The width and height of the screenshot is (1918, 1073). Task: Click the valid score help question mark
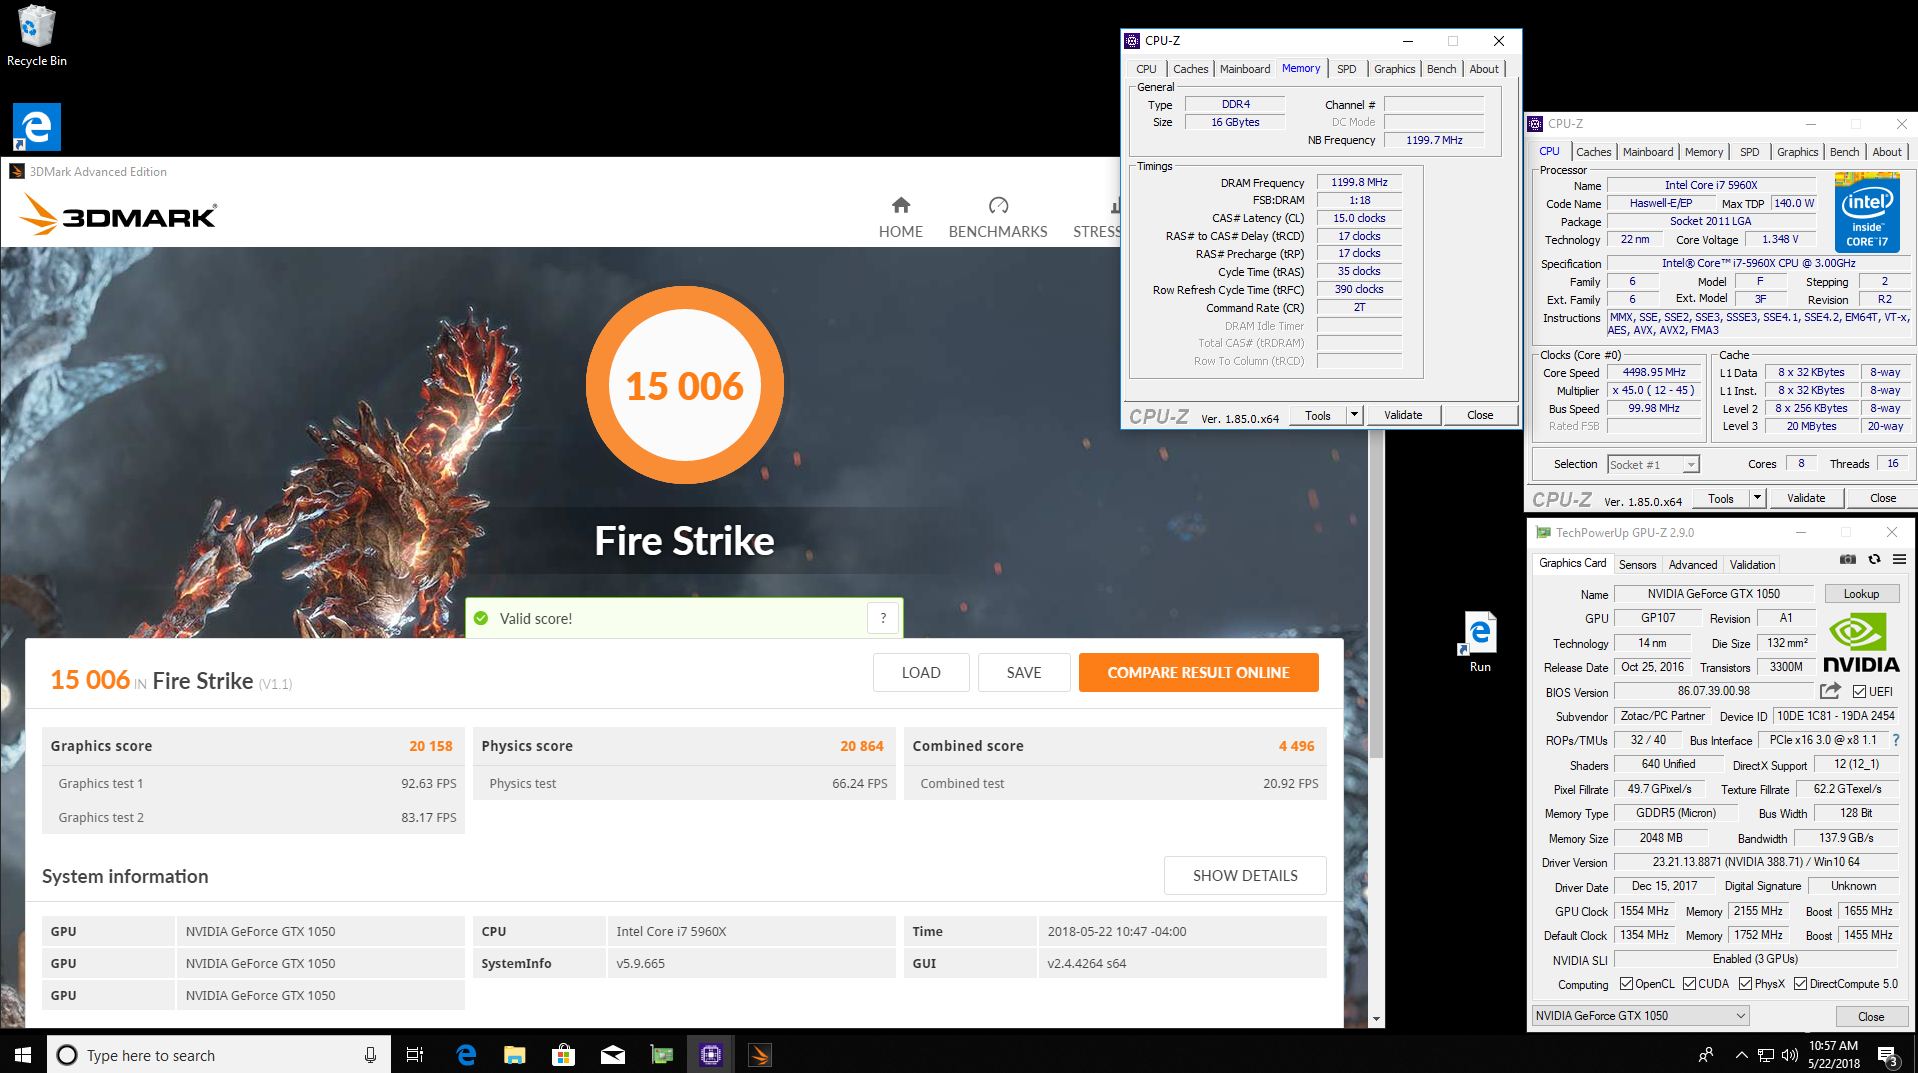[x=883, y=618]
